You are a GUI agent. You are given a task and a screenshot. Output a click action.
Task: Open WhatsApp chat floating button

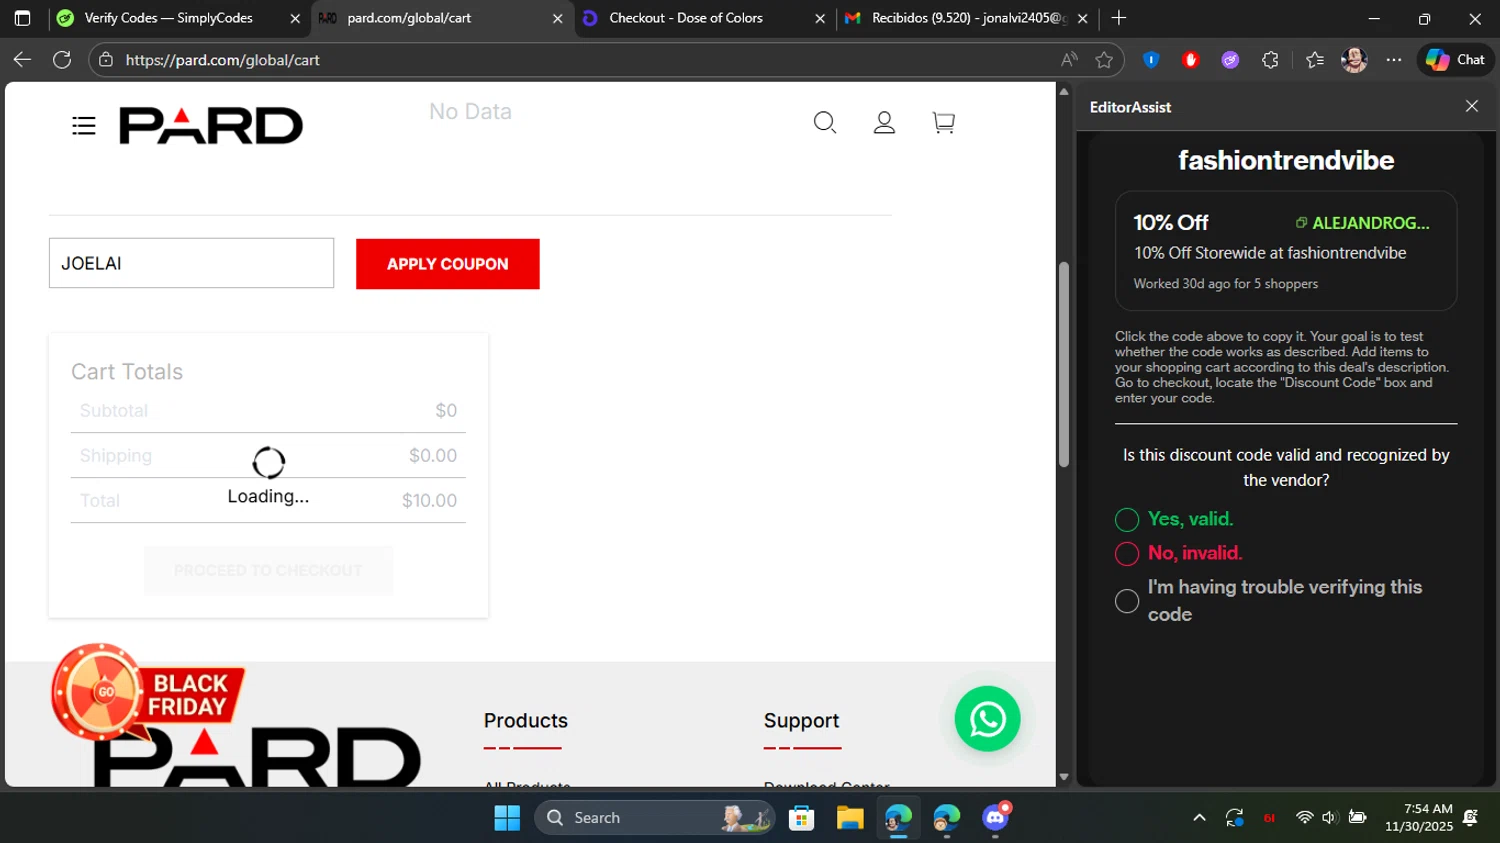pyautogui.click(x=987, y=719)
